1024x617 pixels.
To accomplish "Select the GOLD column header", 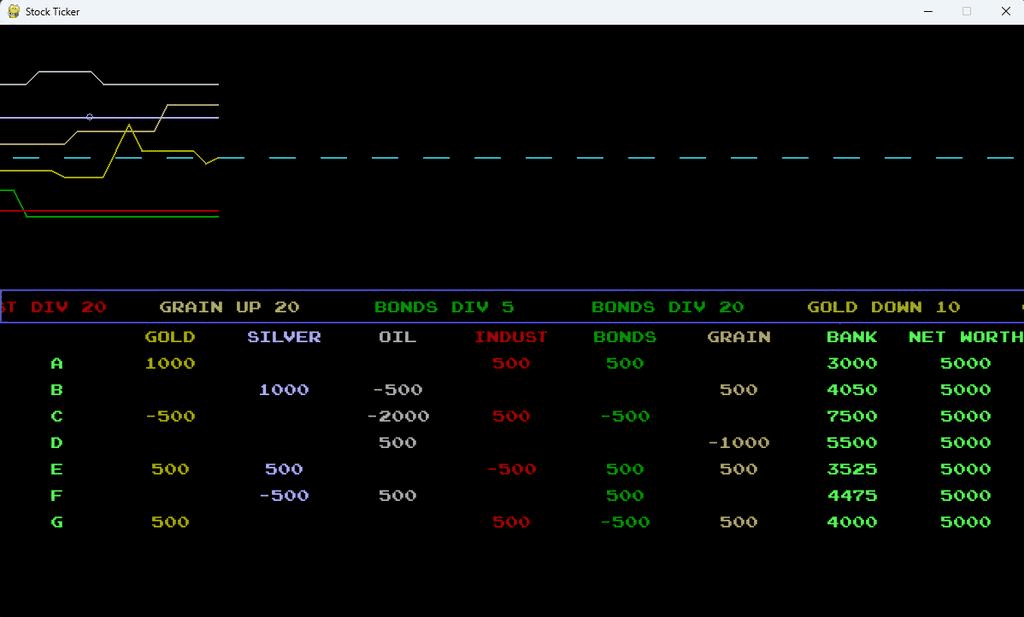I will coord(169,337).
